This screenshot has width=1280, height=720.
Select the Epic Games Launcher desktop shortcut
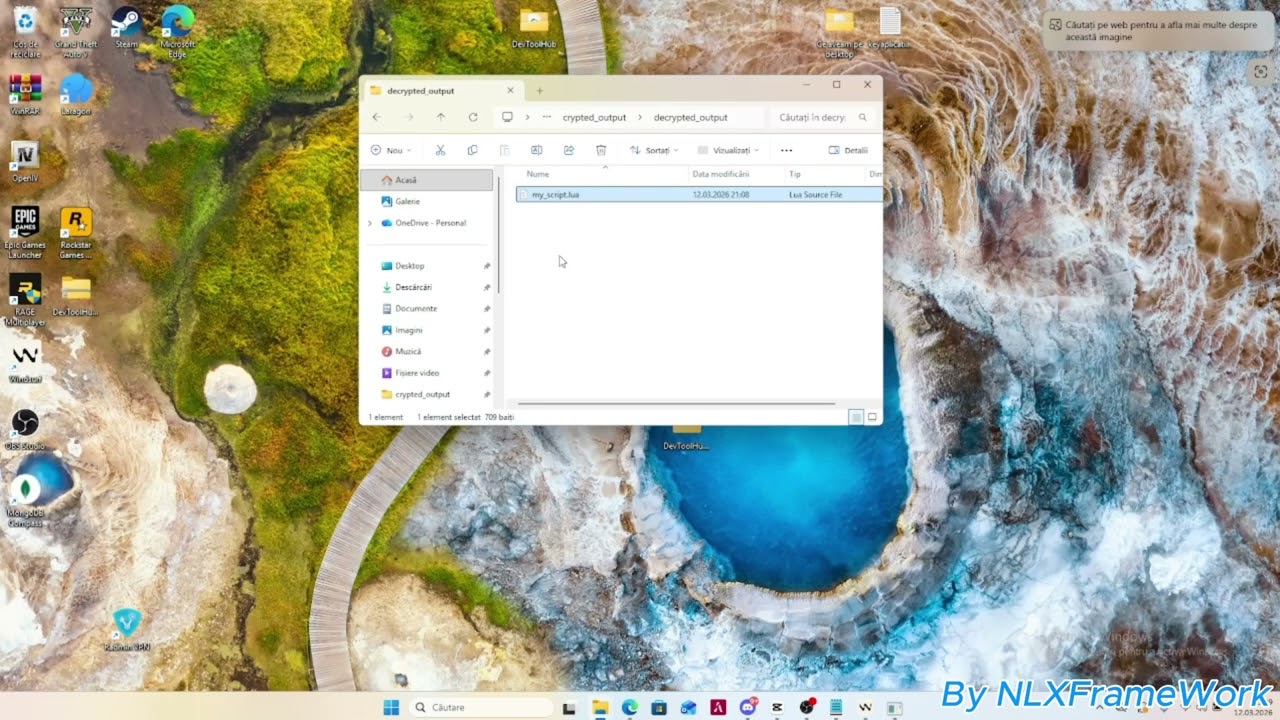[x=25, y=232]
